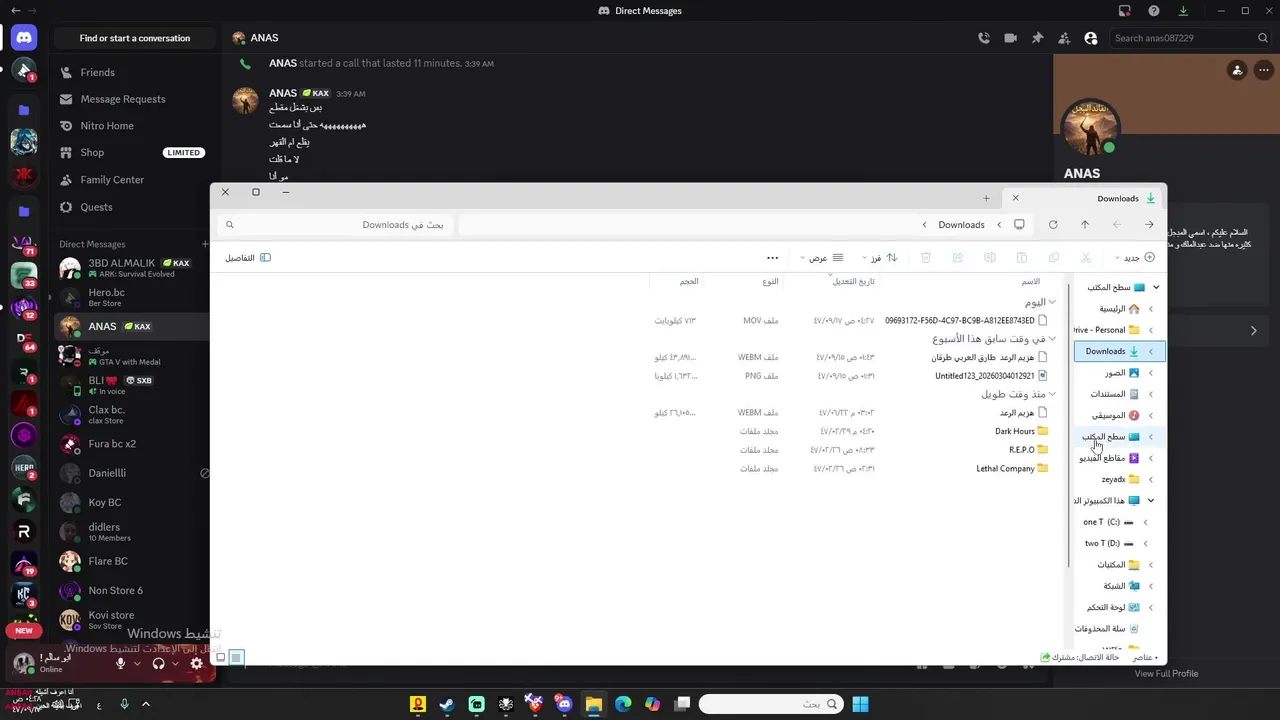This screenshot has height=720, width=1280.
Task: Open Quests in Discord sidebar
Action: point(96,207)
